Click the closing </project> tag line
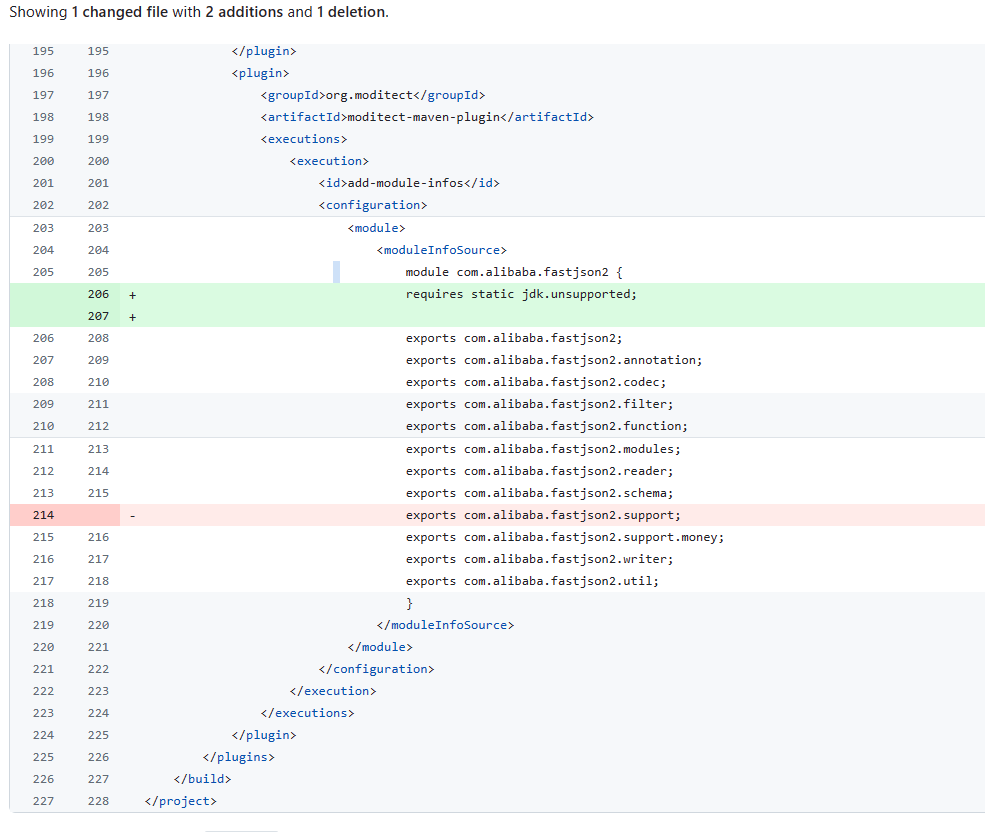985x832 pixels. [x=180, y=801]
